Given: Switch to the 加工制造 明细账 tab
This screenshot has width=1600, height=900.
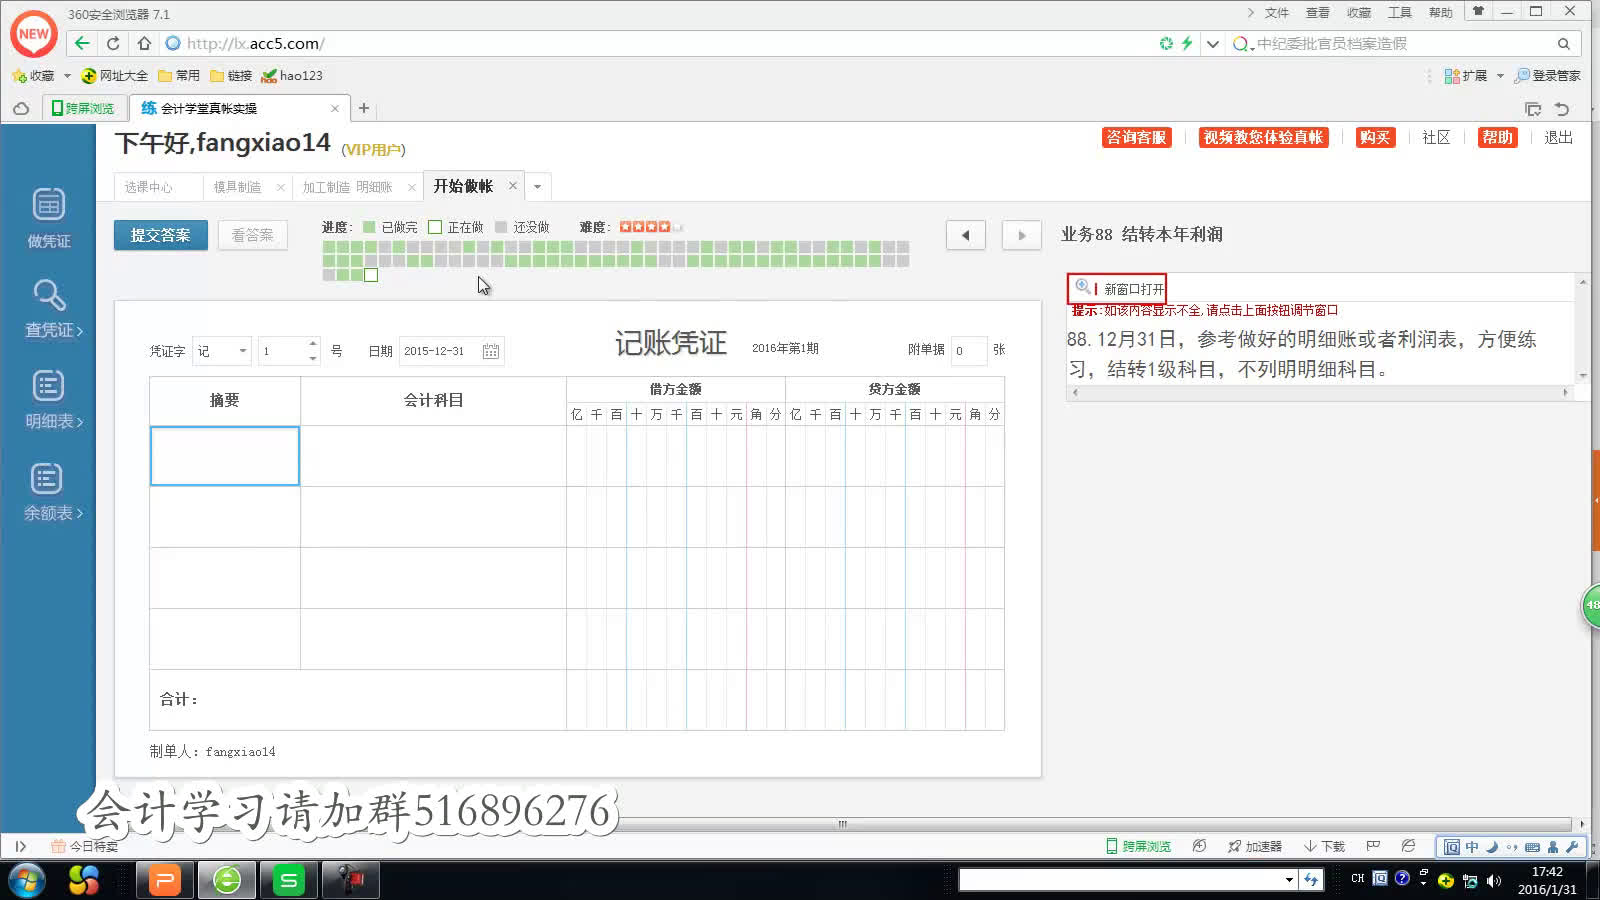Looking at the screenshot, I should (x=347, y=187).
